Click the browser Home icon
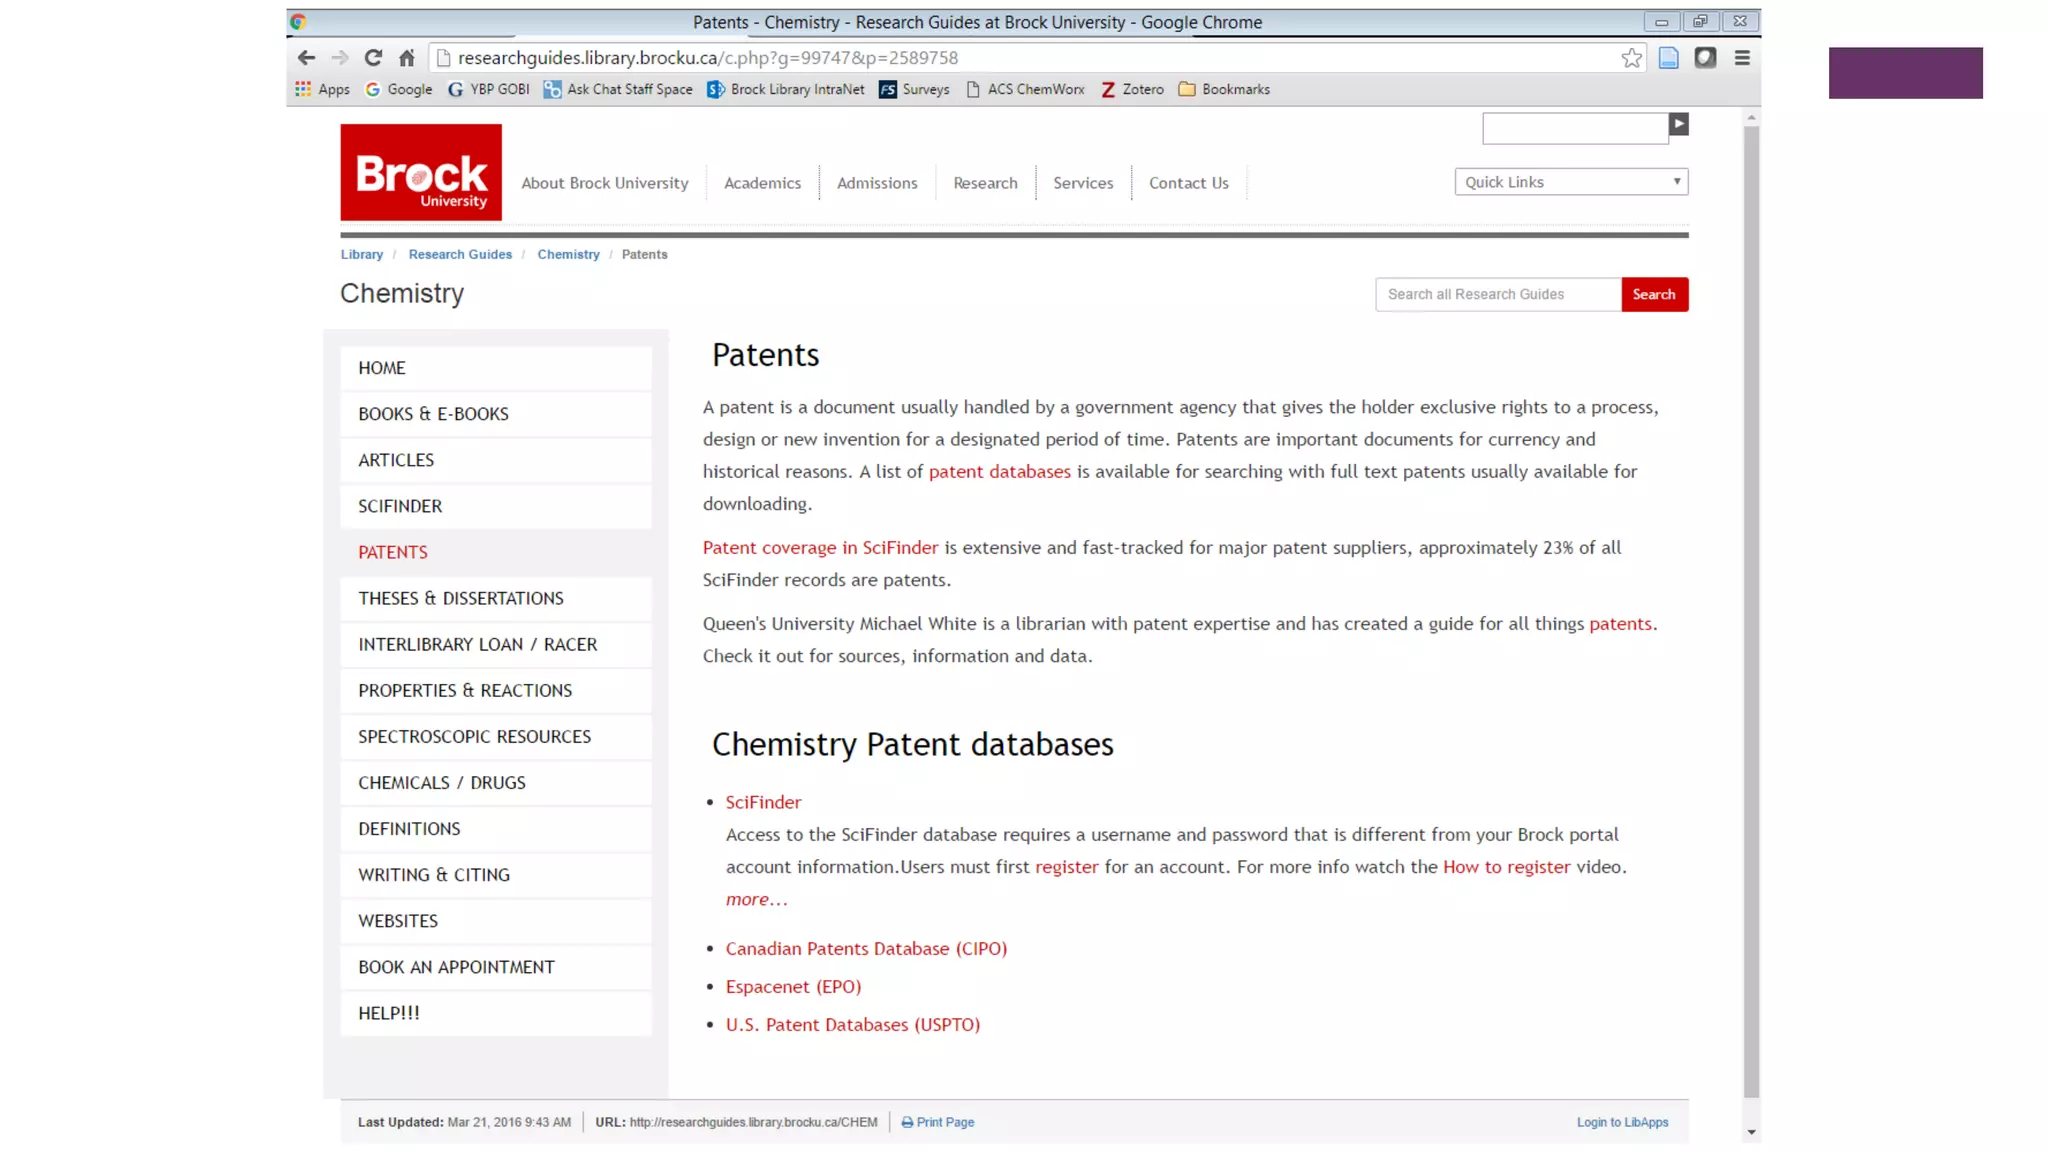 pos(406,58)
